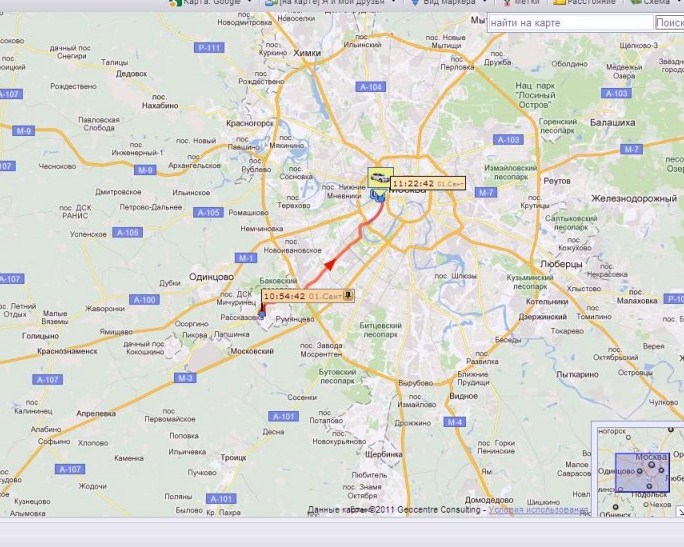Open the Вид маркера dropdown
The width and height of the screenshot is (684, 547).
449,3
